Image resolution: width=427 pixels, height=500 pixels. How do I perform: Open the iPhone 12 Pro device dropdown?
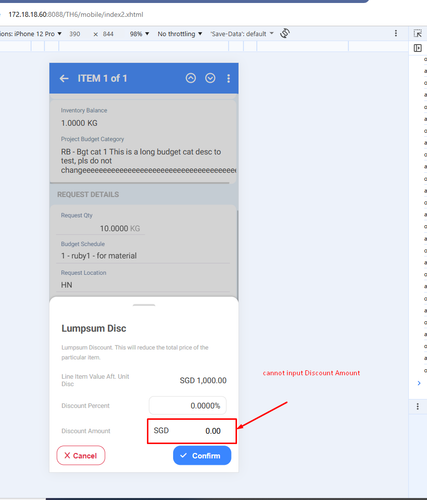[32, 34]
